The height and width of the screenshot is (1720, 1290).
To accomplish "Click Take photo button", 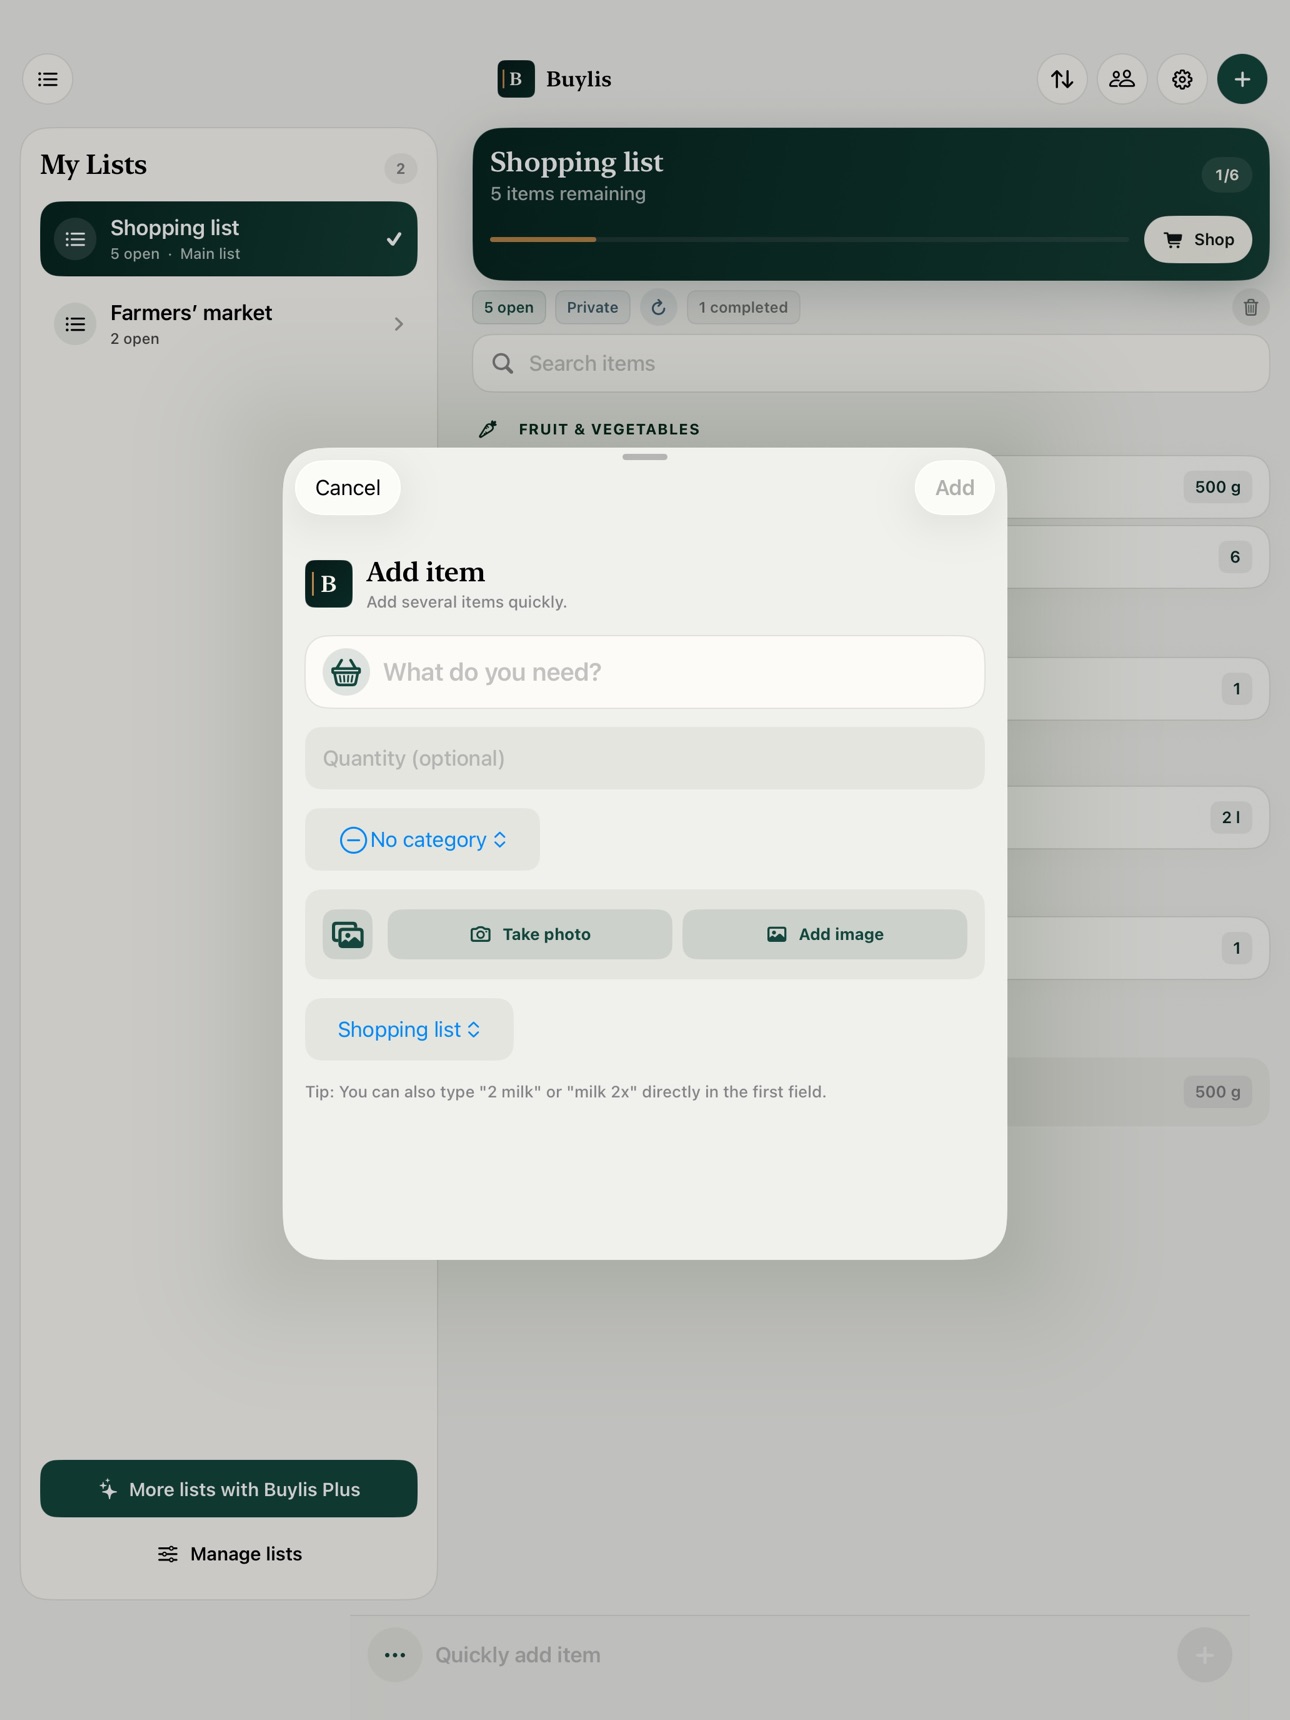I will [530, 934].
